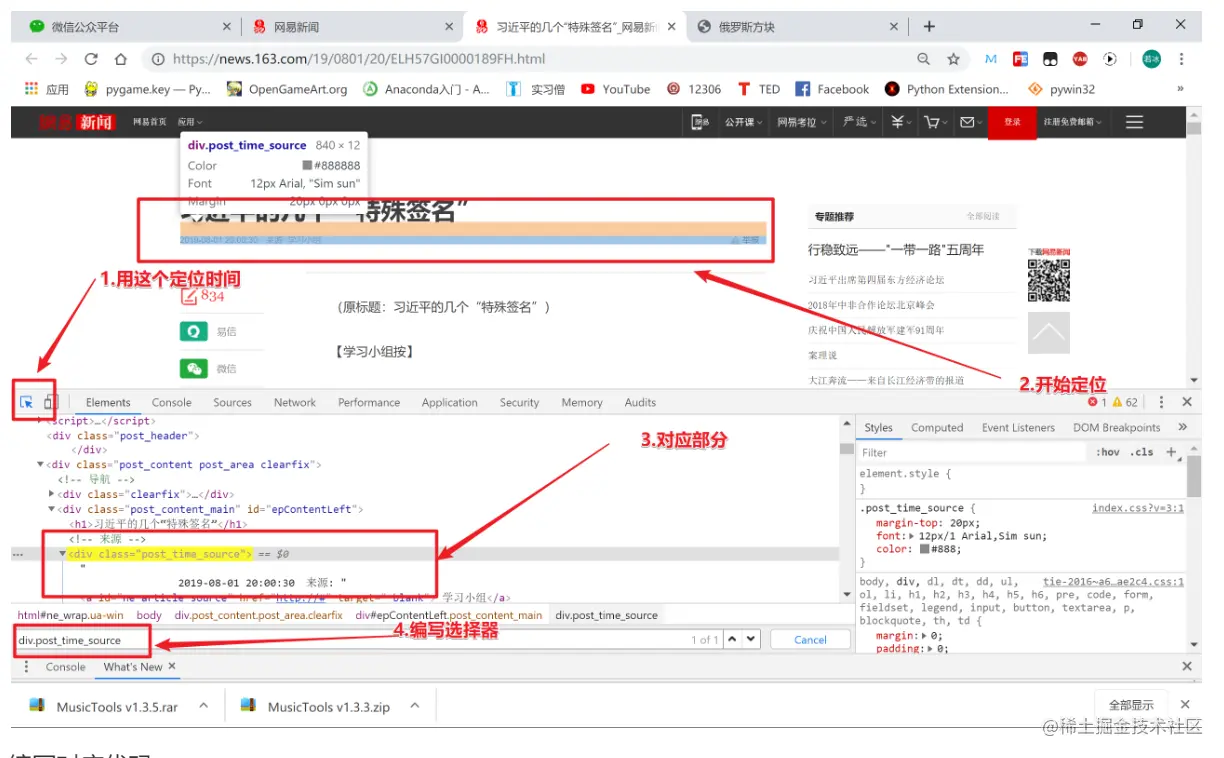Click the Cancel button near the selector search
The width and height of the screenshot is (1224, 758).
[810, 639]
